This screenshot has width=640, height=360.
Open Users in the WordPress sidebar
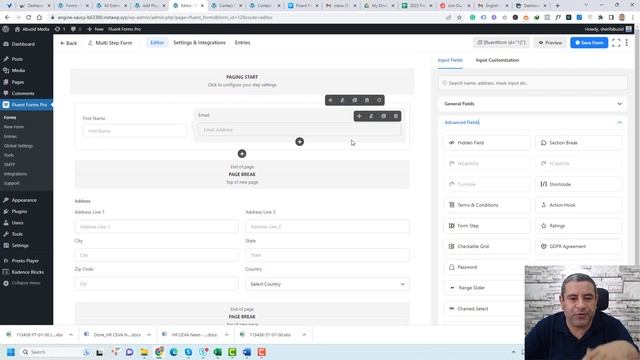coord(26,223)
